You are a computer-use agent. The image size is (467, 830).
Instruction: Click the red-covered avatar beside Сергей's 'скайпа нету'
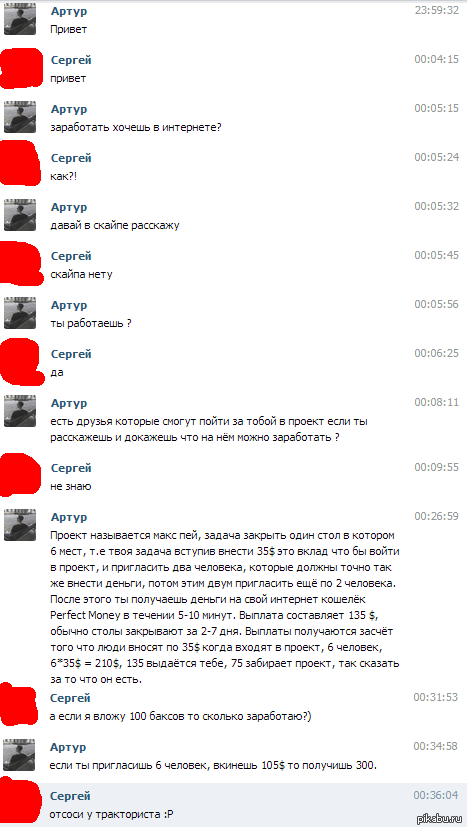point(20,261)
